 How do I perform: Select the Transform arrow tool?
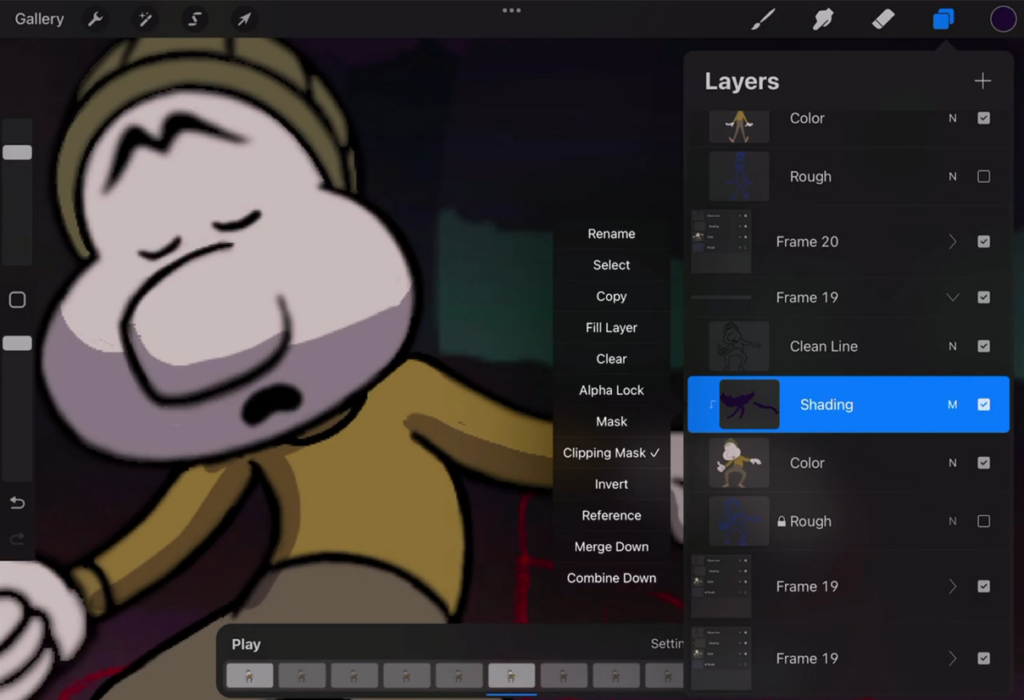243,18
